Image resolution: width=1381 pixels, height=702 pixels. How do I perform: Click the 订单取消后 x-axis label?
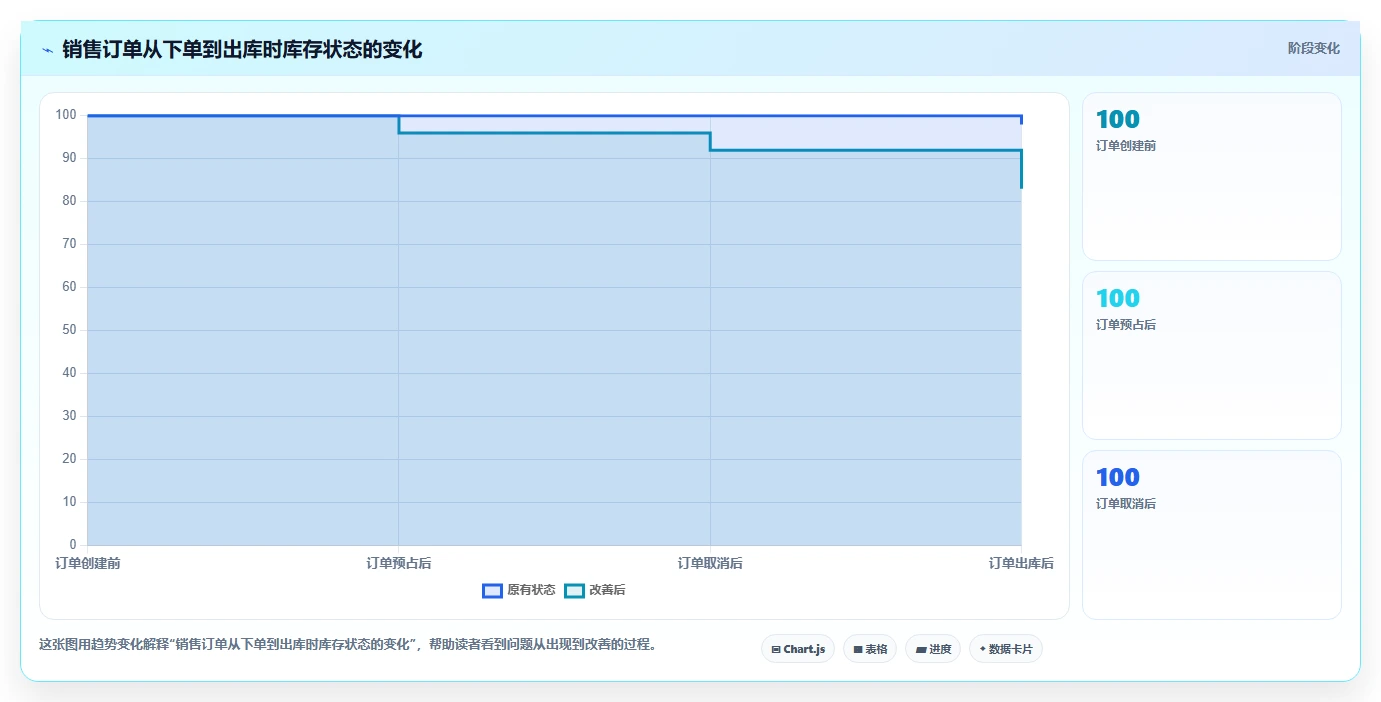[710, 563]
